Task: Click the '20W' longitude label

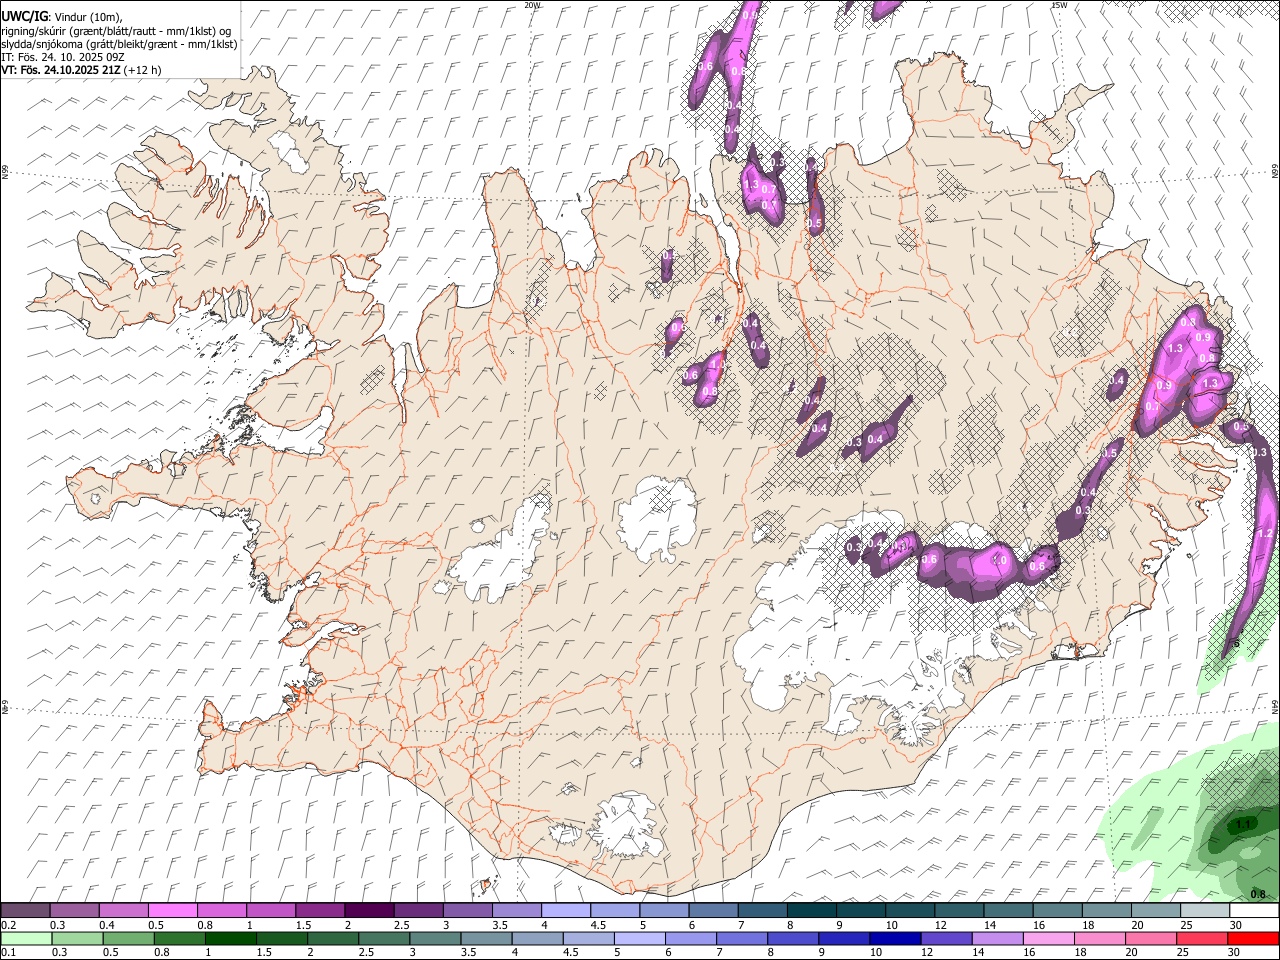Action: click(x=532, y=5)
